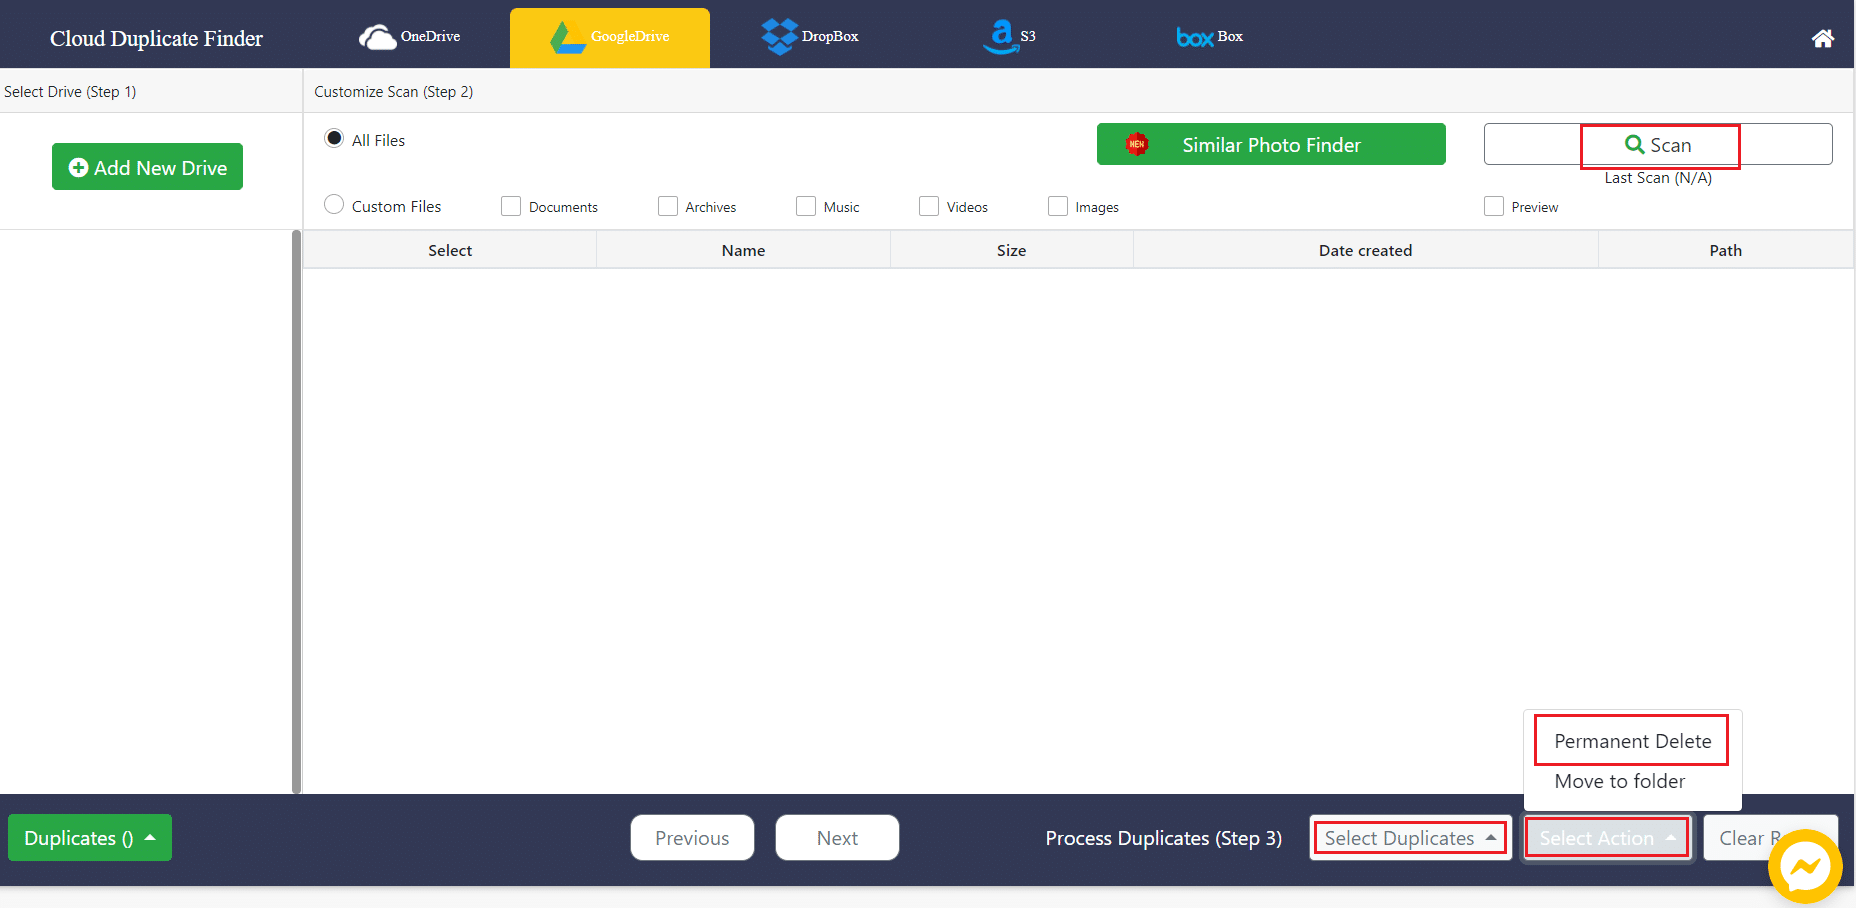
Task: Click the Select Drive (Step 1) label
Action: (x=70, y=91)
